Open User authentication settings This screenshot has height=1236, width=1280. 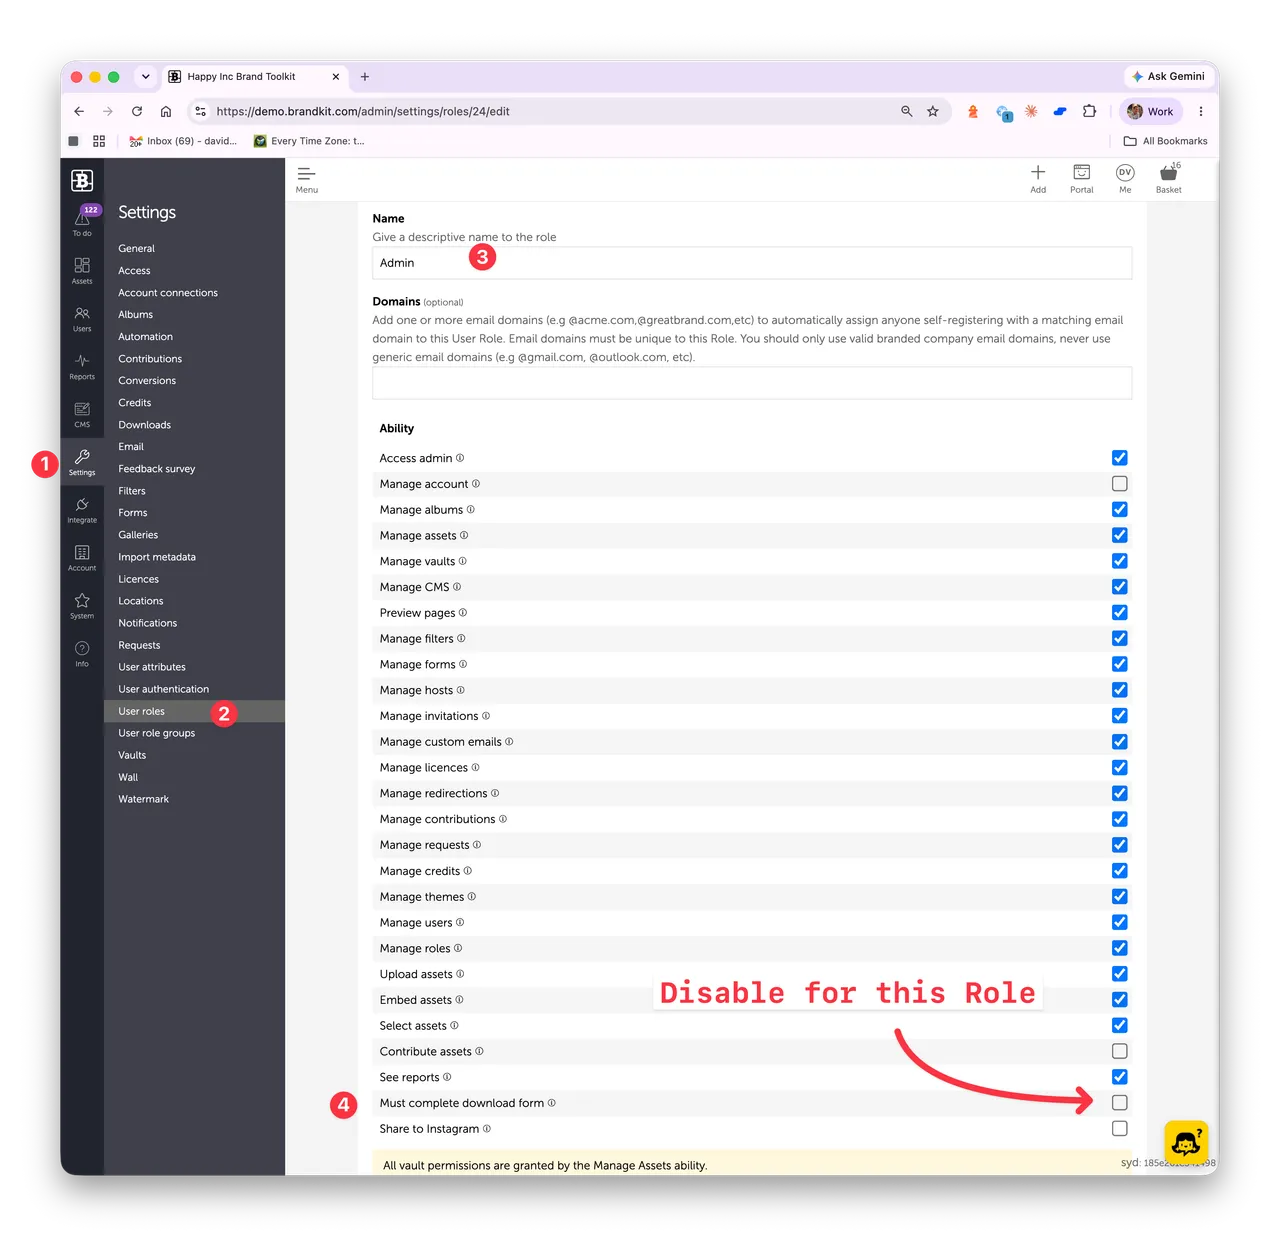(163, 689)
